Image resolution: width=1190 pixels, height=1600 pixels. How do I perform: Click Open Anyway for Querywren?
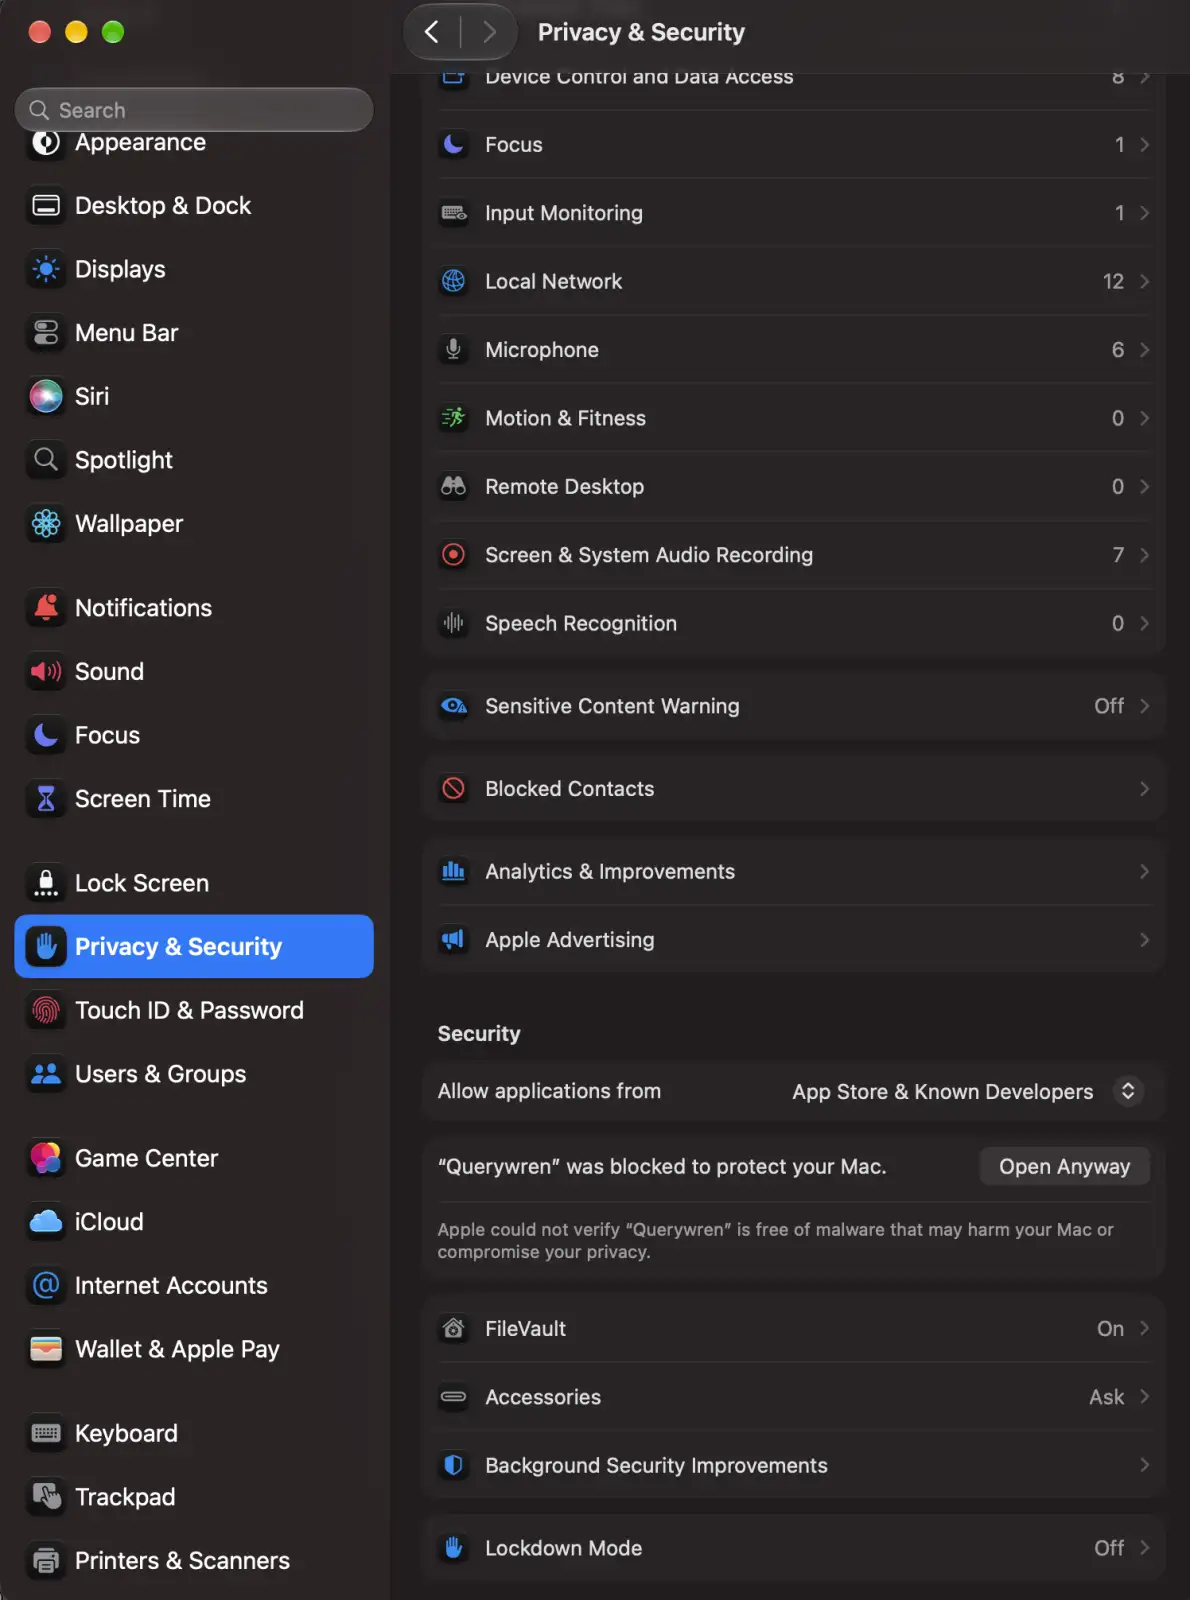(x=1064, y=1166)
